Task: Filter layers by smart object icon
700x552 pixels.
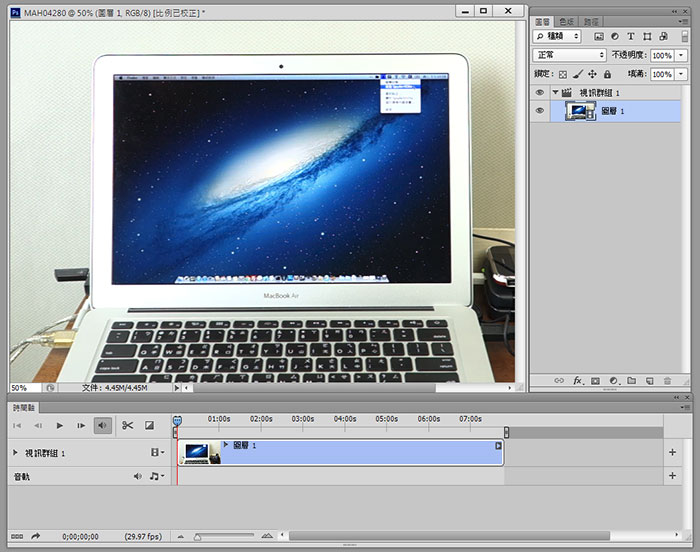Action: [663, 37]
